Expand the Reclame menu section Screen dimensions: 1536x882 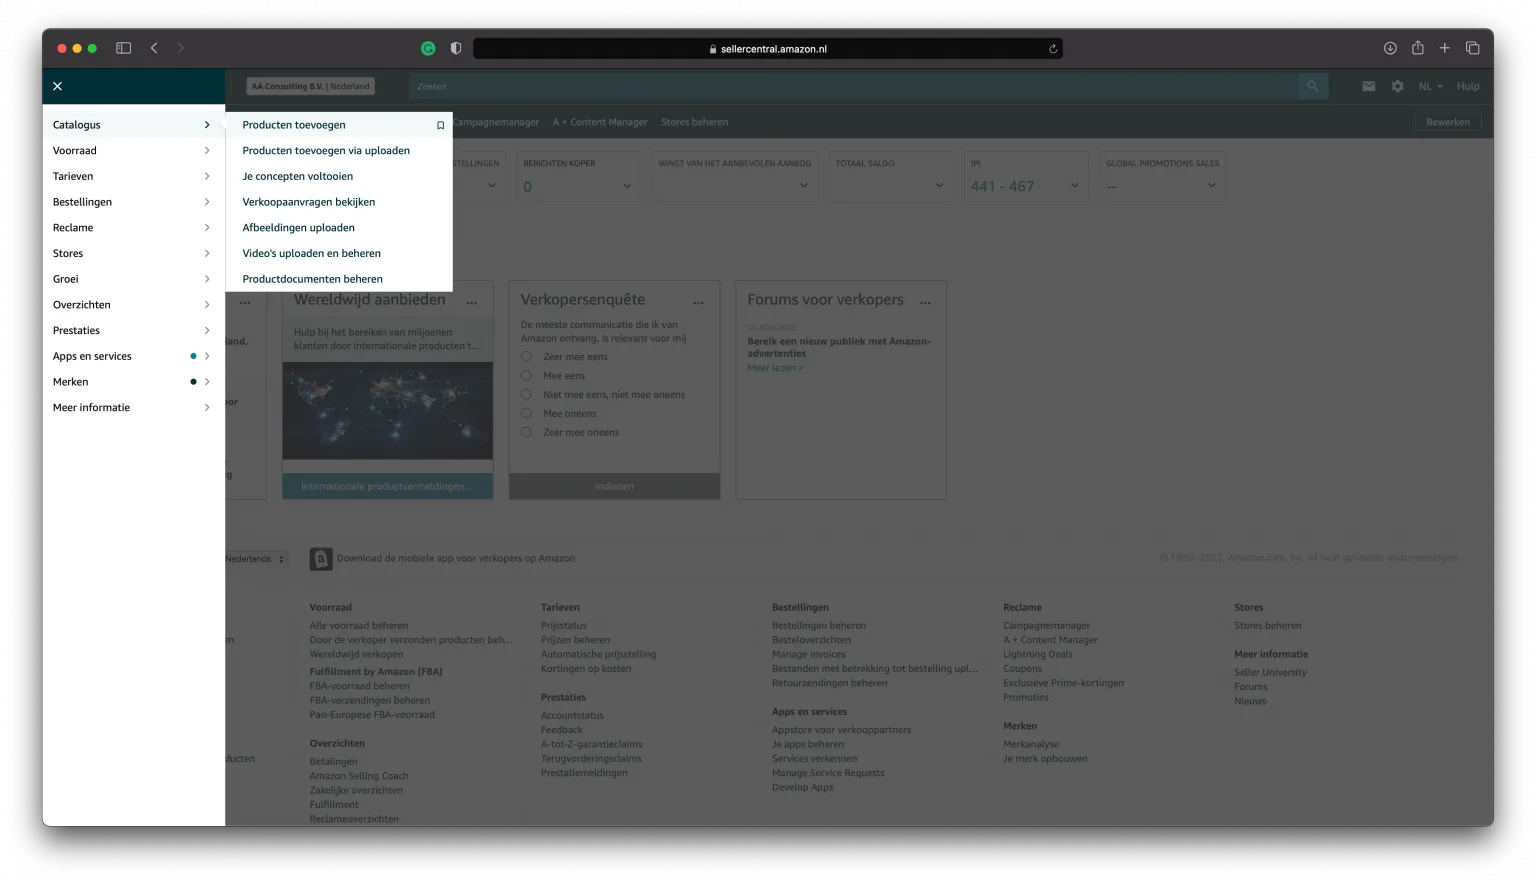tap(133, 228)
